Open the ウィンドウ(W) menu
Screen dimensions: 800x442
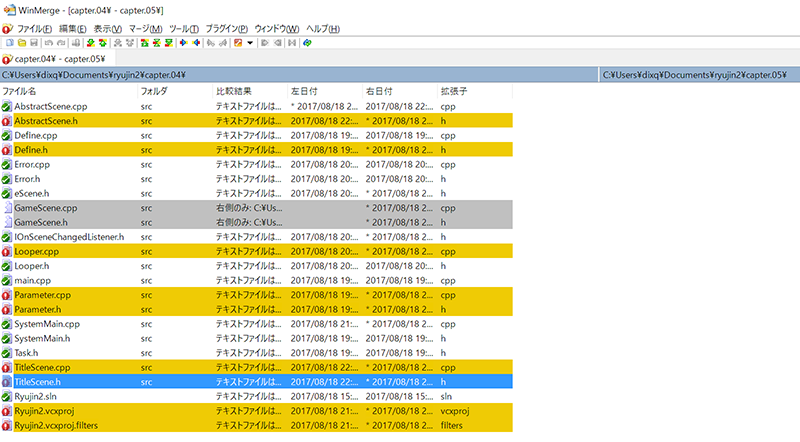277,29
